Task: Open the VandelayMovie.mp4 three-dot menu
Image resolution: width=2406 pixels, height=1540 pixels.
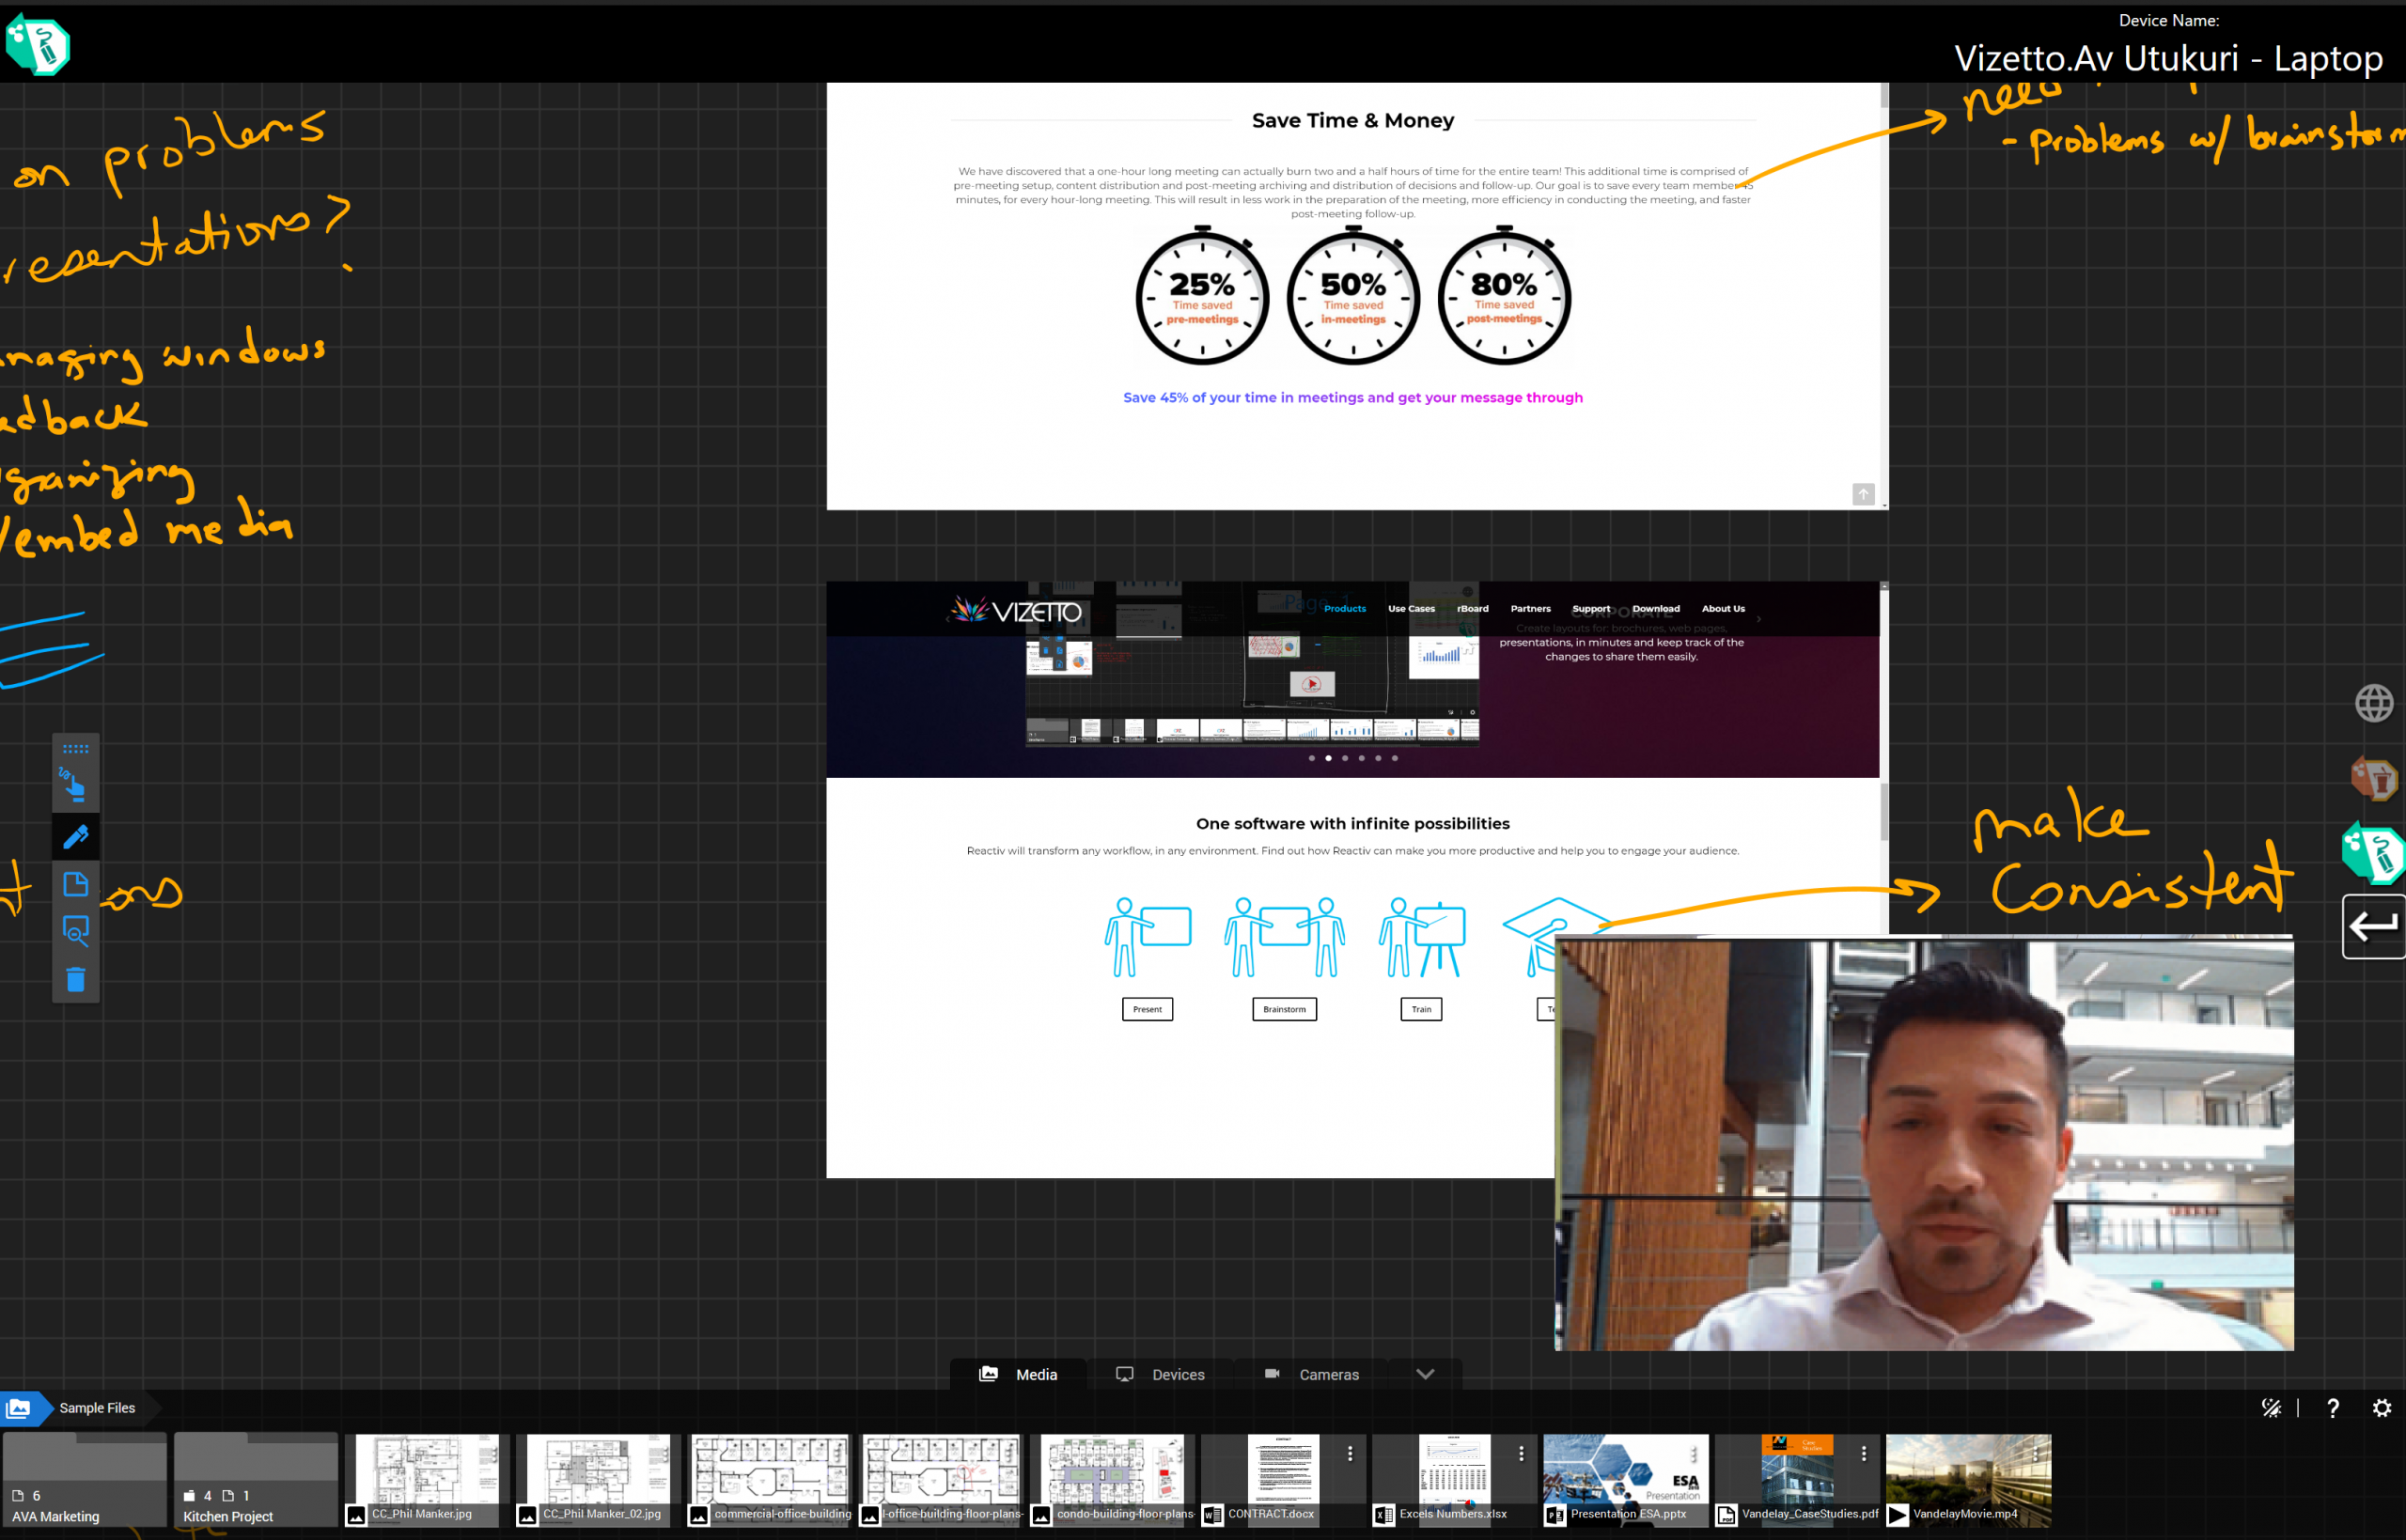Action: coord(2034,1453)
